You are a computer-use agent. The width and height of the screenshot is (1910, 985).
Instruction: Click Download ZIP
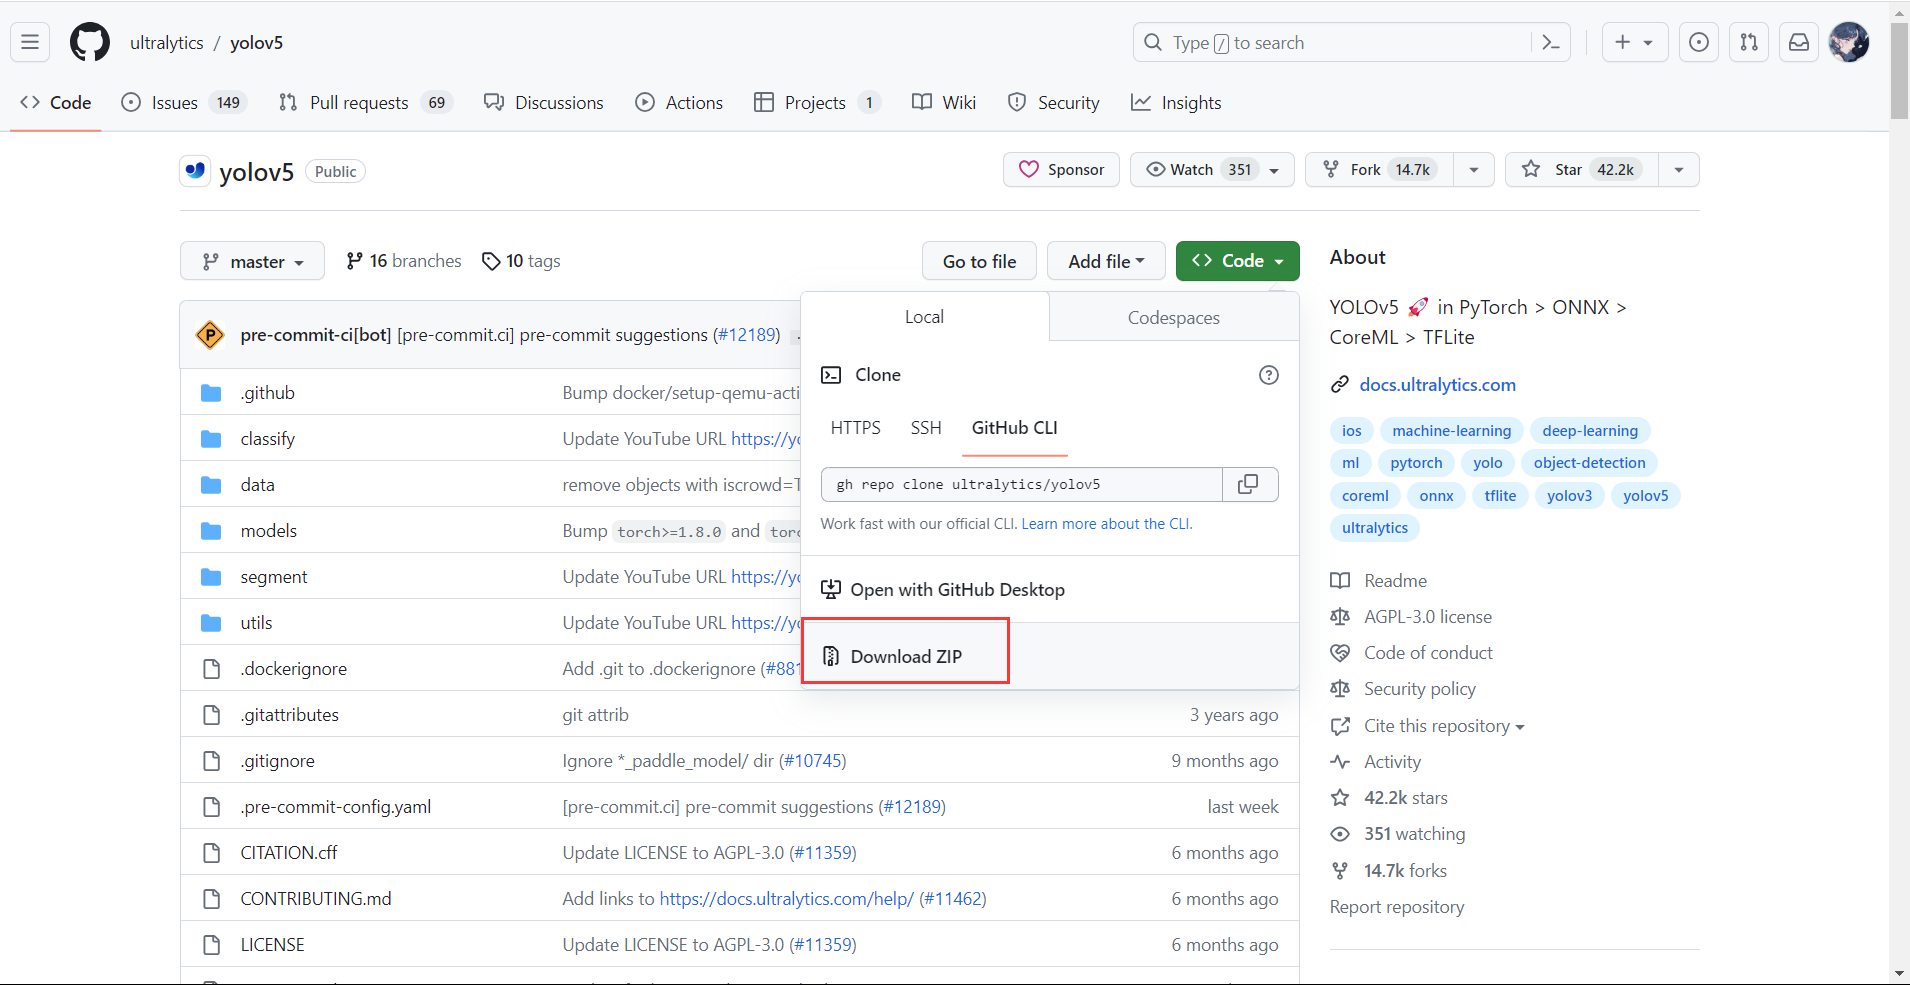click(906, 656)
